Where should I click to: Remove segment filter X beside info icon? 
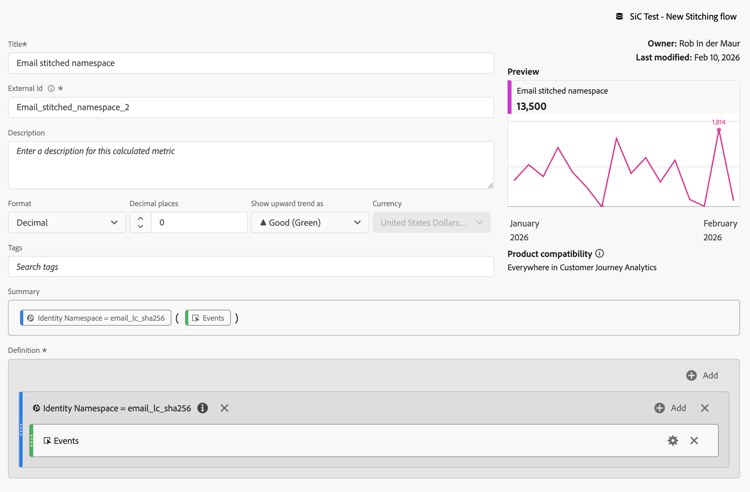click(224, 408)
